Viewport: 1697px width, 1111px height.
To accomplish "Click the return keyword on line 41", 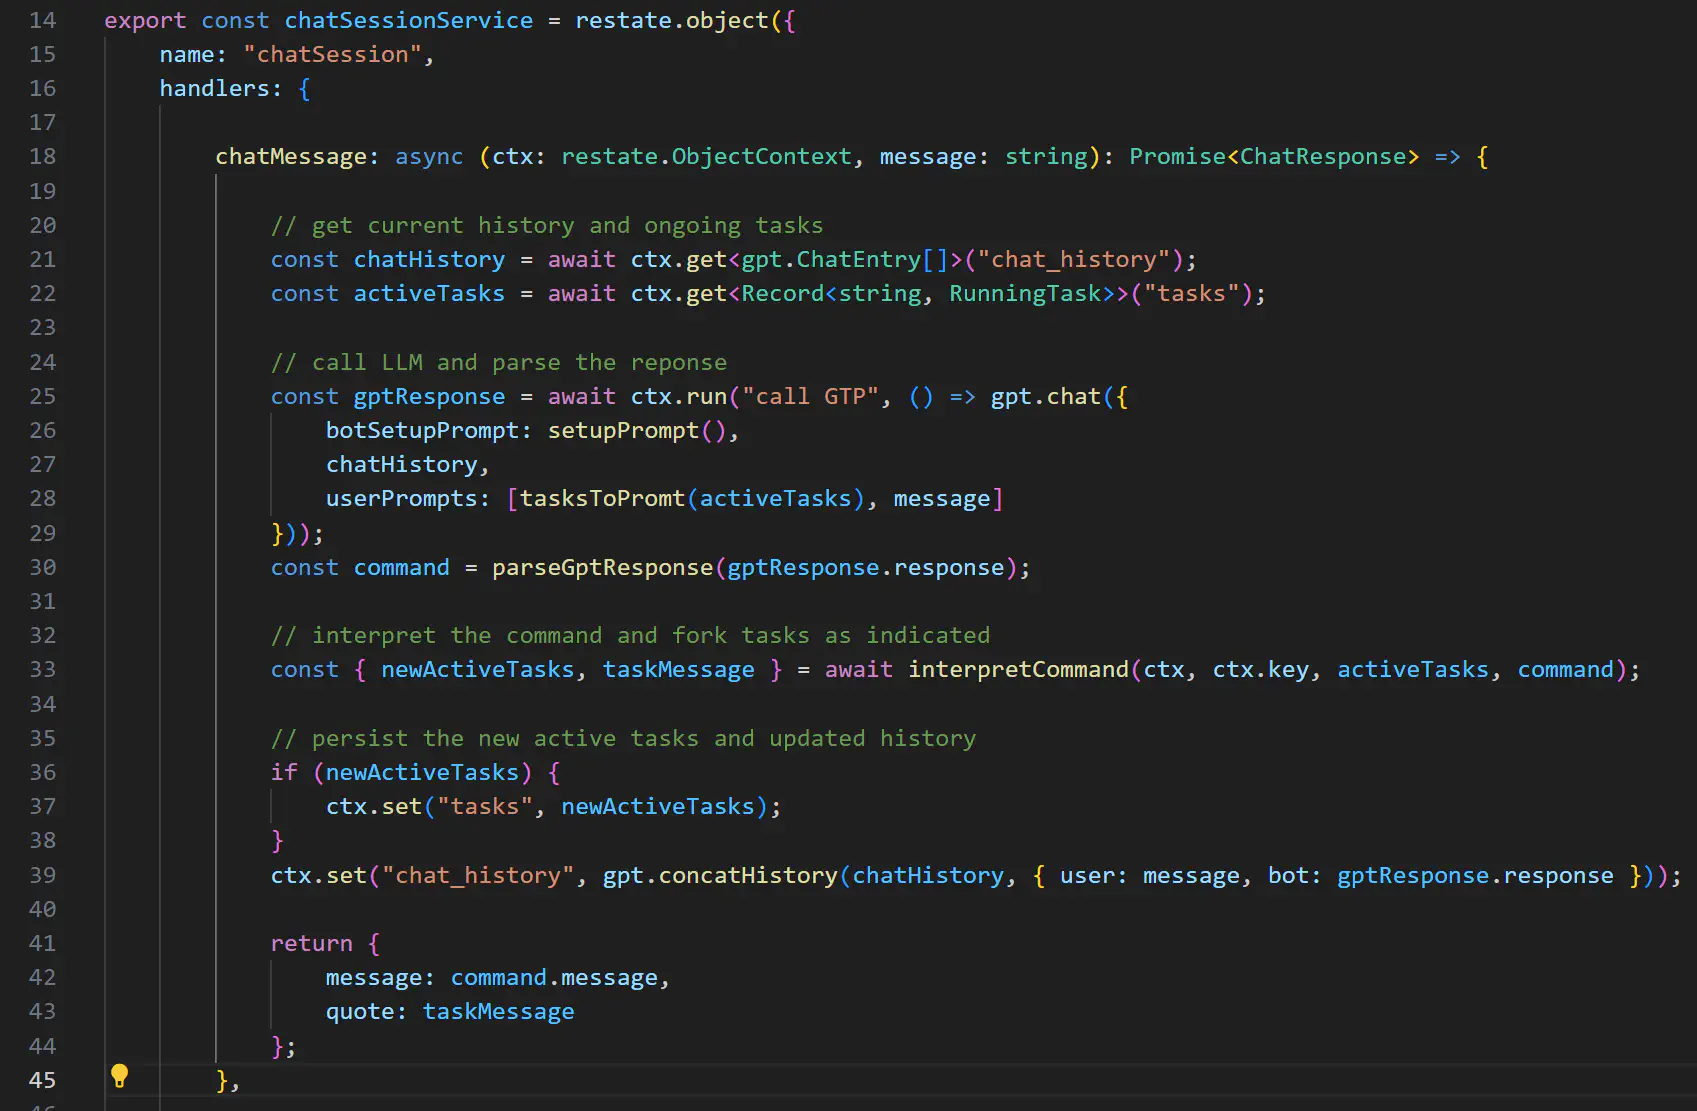I will [310, 942].
